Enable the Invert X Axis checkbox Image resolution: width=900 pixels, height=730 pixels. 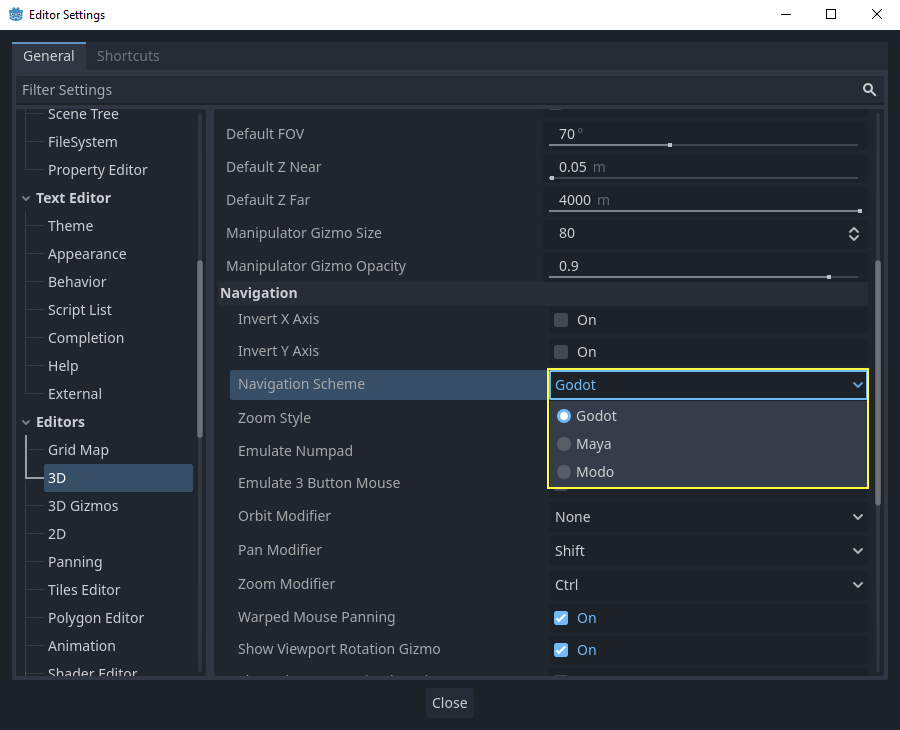click(x=561, y=320)
